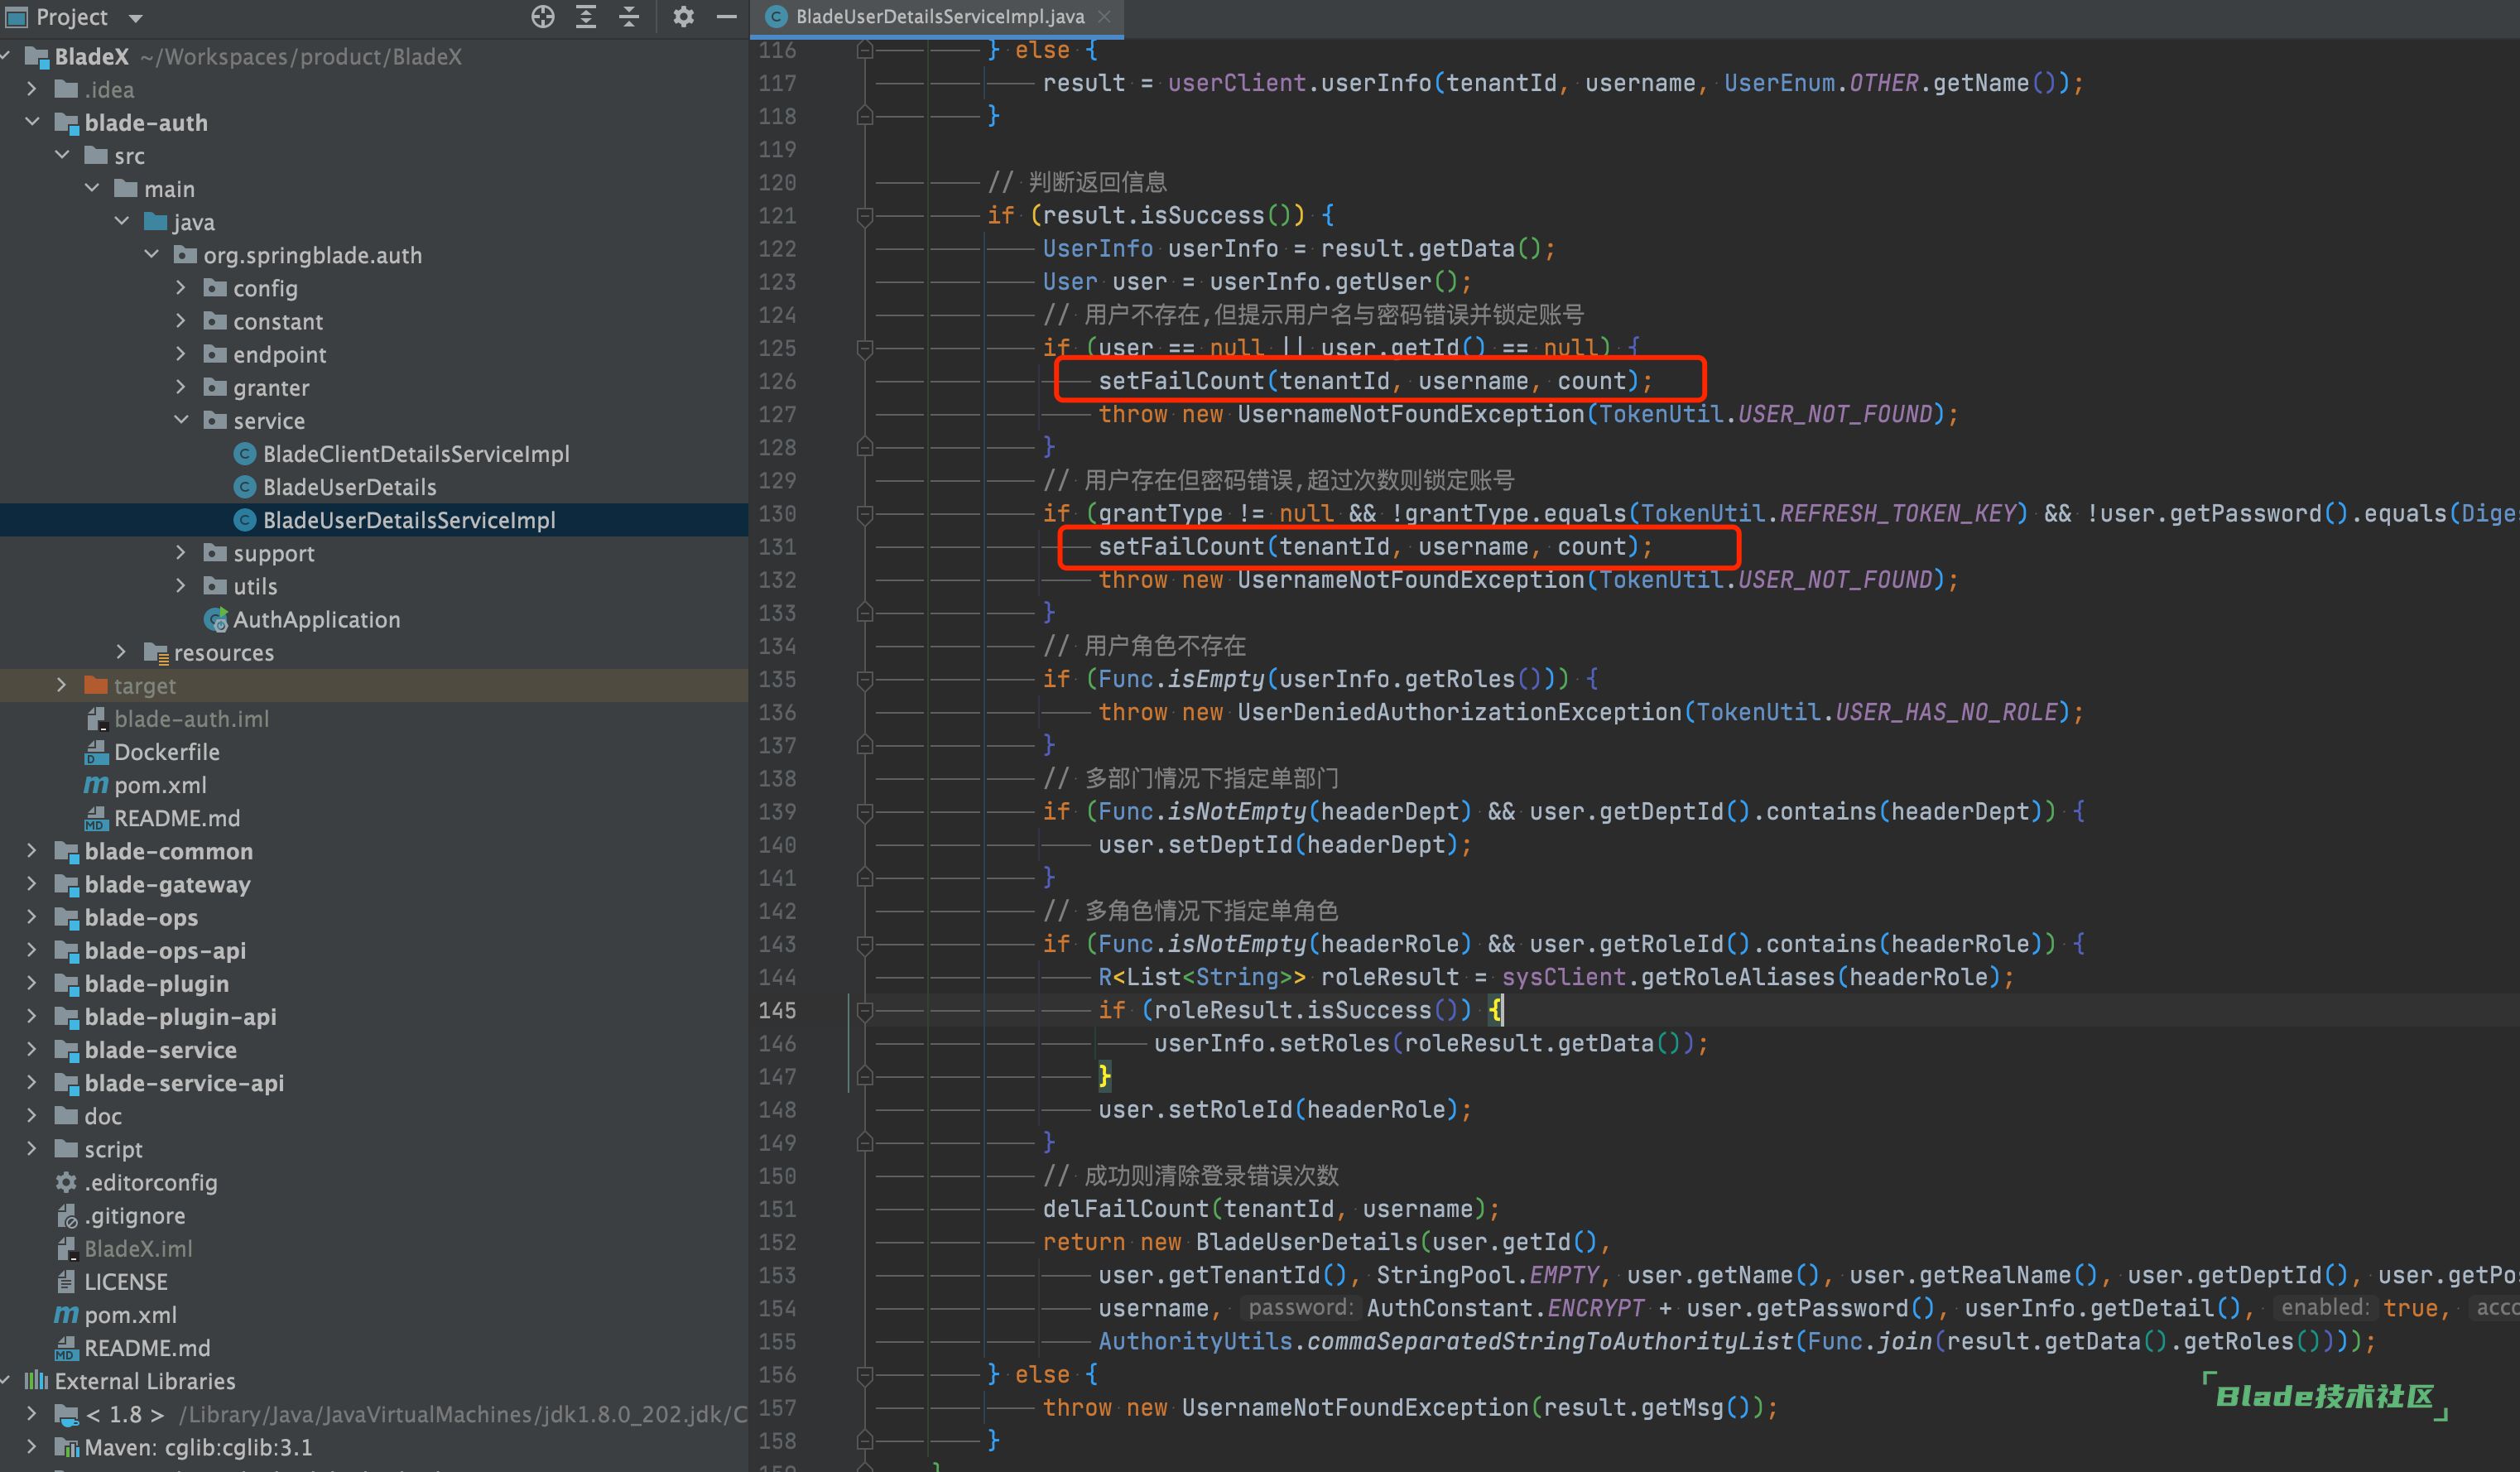The image size is (2520, 1472).
Task: Click External Libraries icon
Action: pyautogui.click(x=36, y=1381)
